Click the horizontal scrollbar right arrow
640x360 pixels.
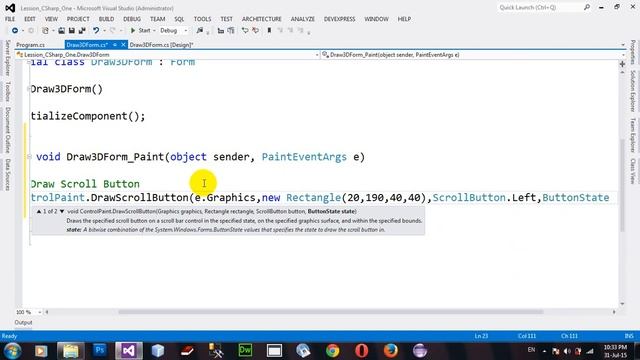pos(614,312)
